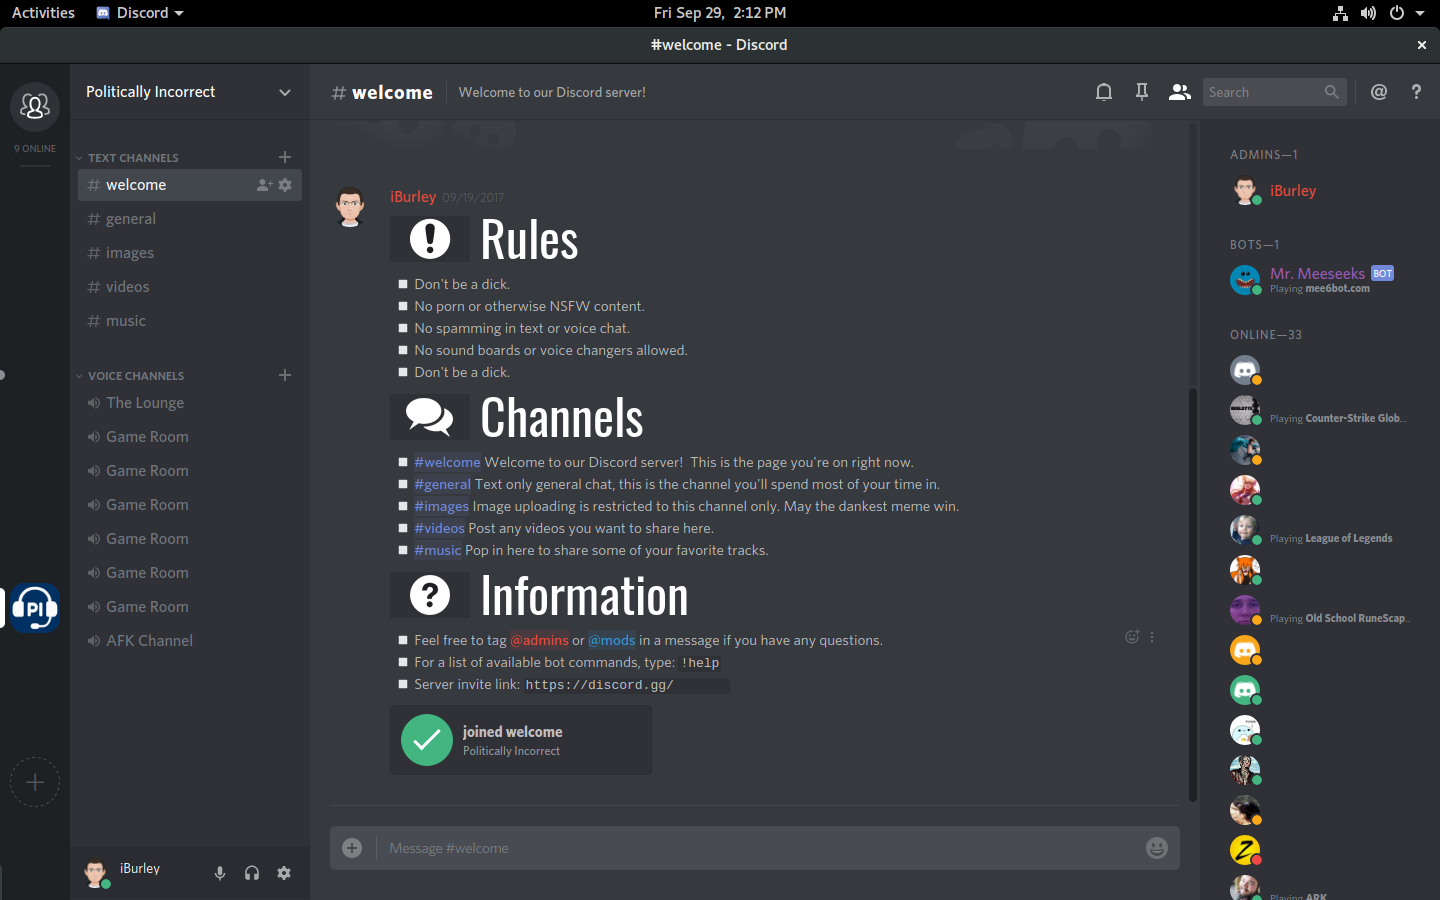The image size is (1440, 900).
Task: Open member playing League of Legends
Action: [1320, 530]
